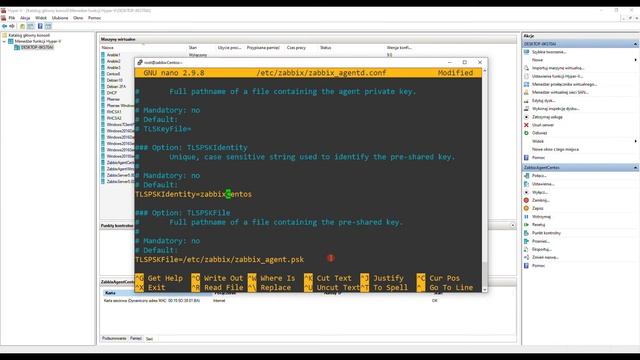Switch to the Sieć tab
Screen dimensions: 640x360
point(149,339)
